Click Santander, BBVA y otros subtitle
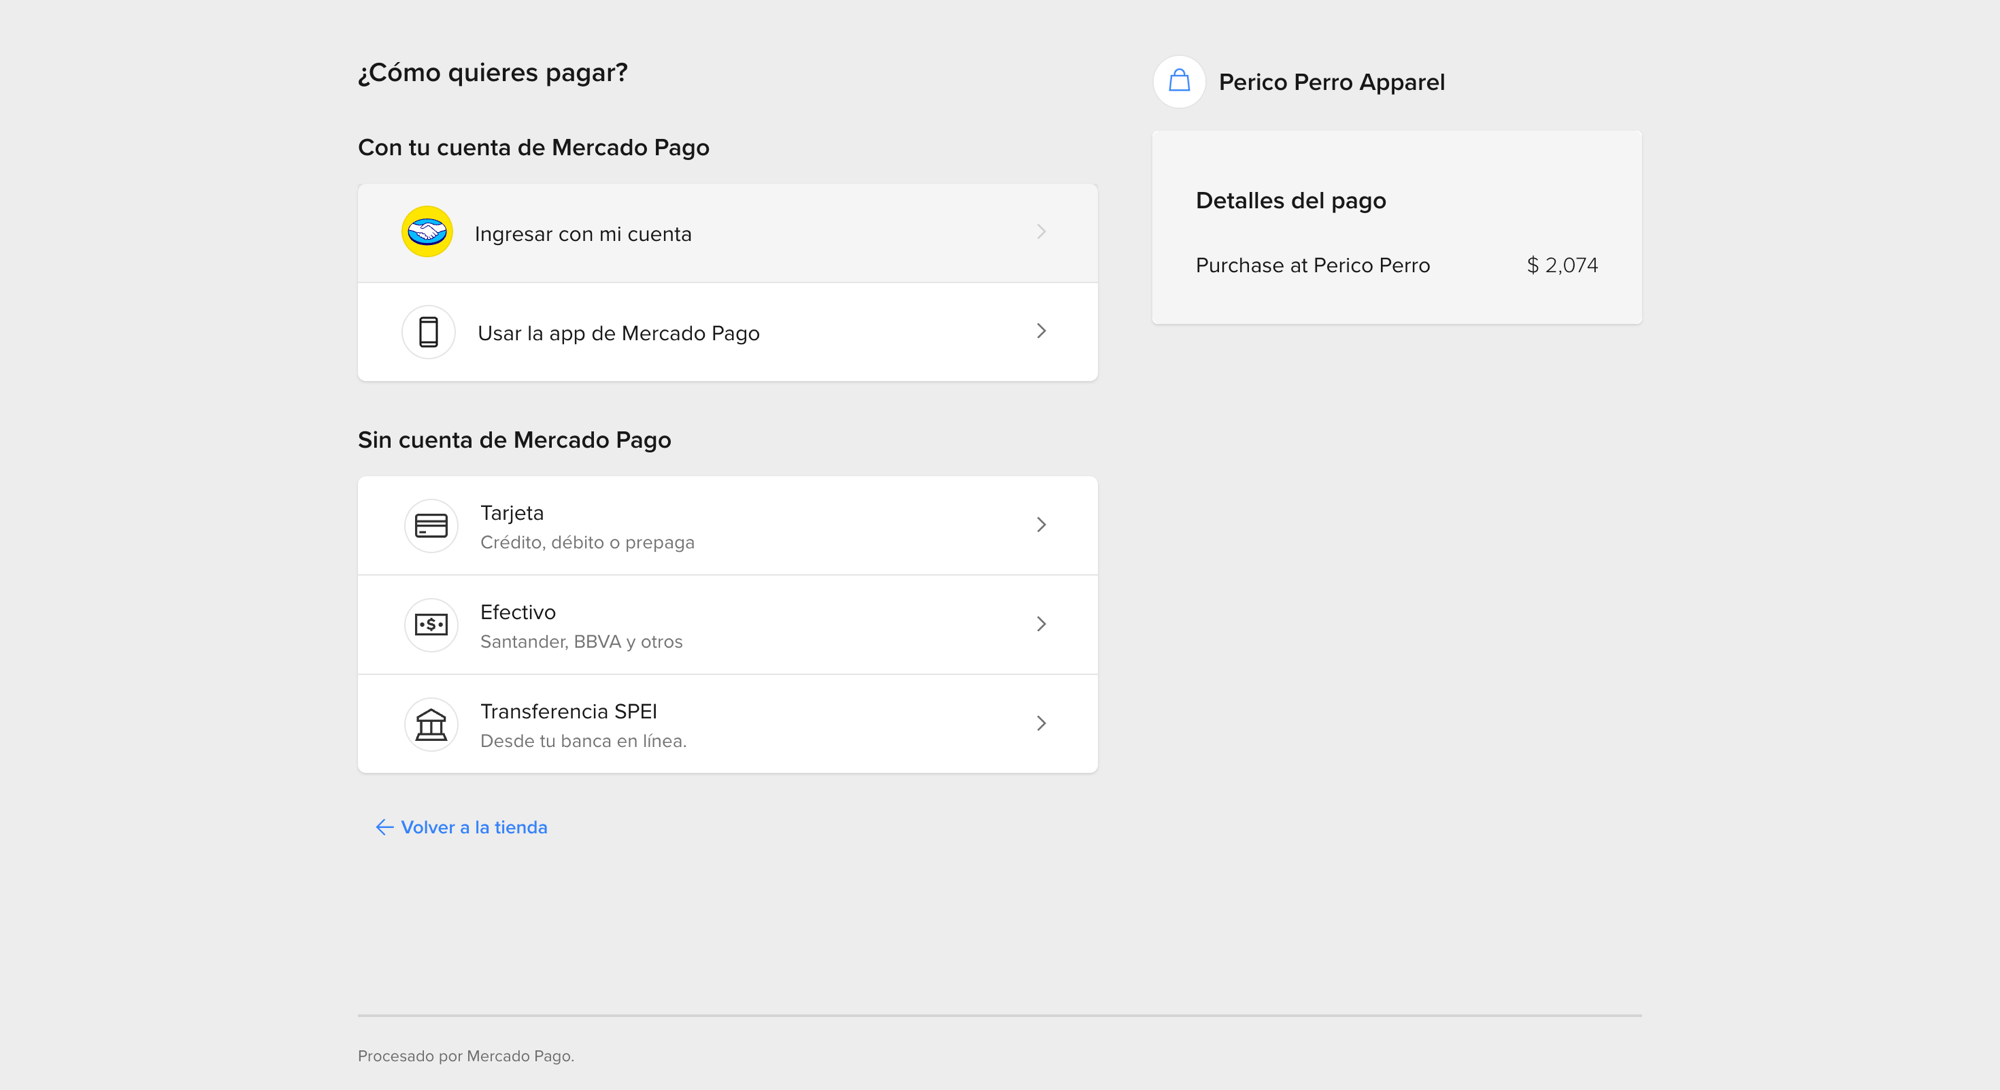The height and width of the screenshot is (1090, 2000). [x=581, y=641]
